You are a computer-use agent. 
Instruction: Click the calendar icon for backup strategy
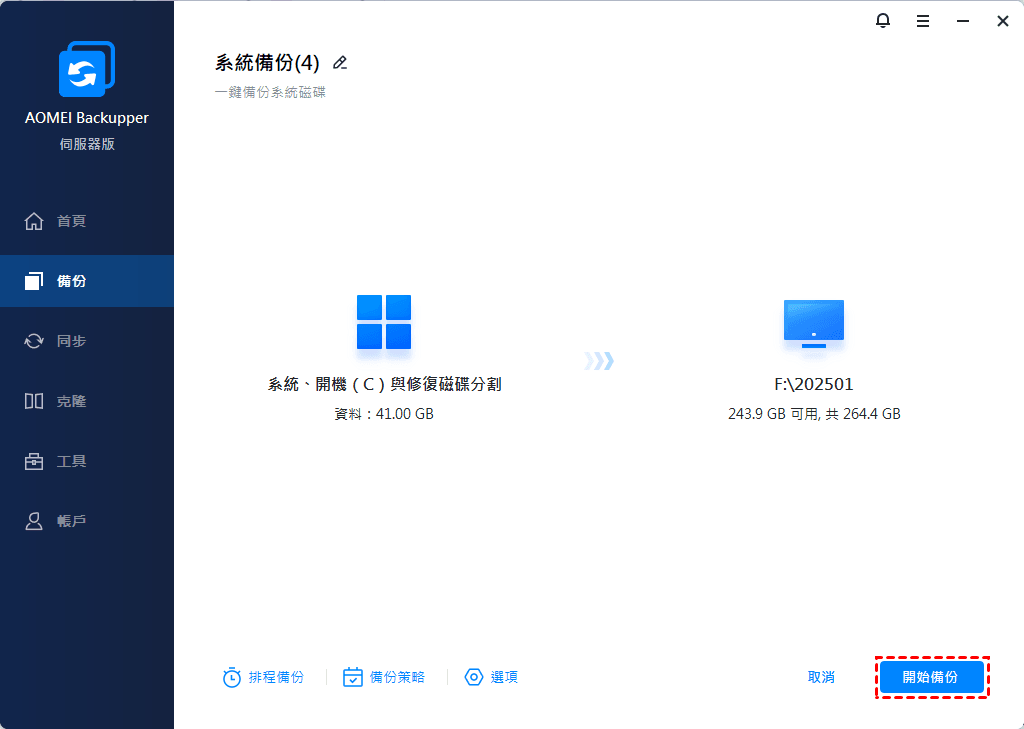[x=353, y=677]
